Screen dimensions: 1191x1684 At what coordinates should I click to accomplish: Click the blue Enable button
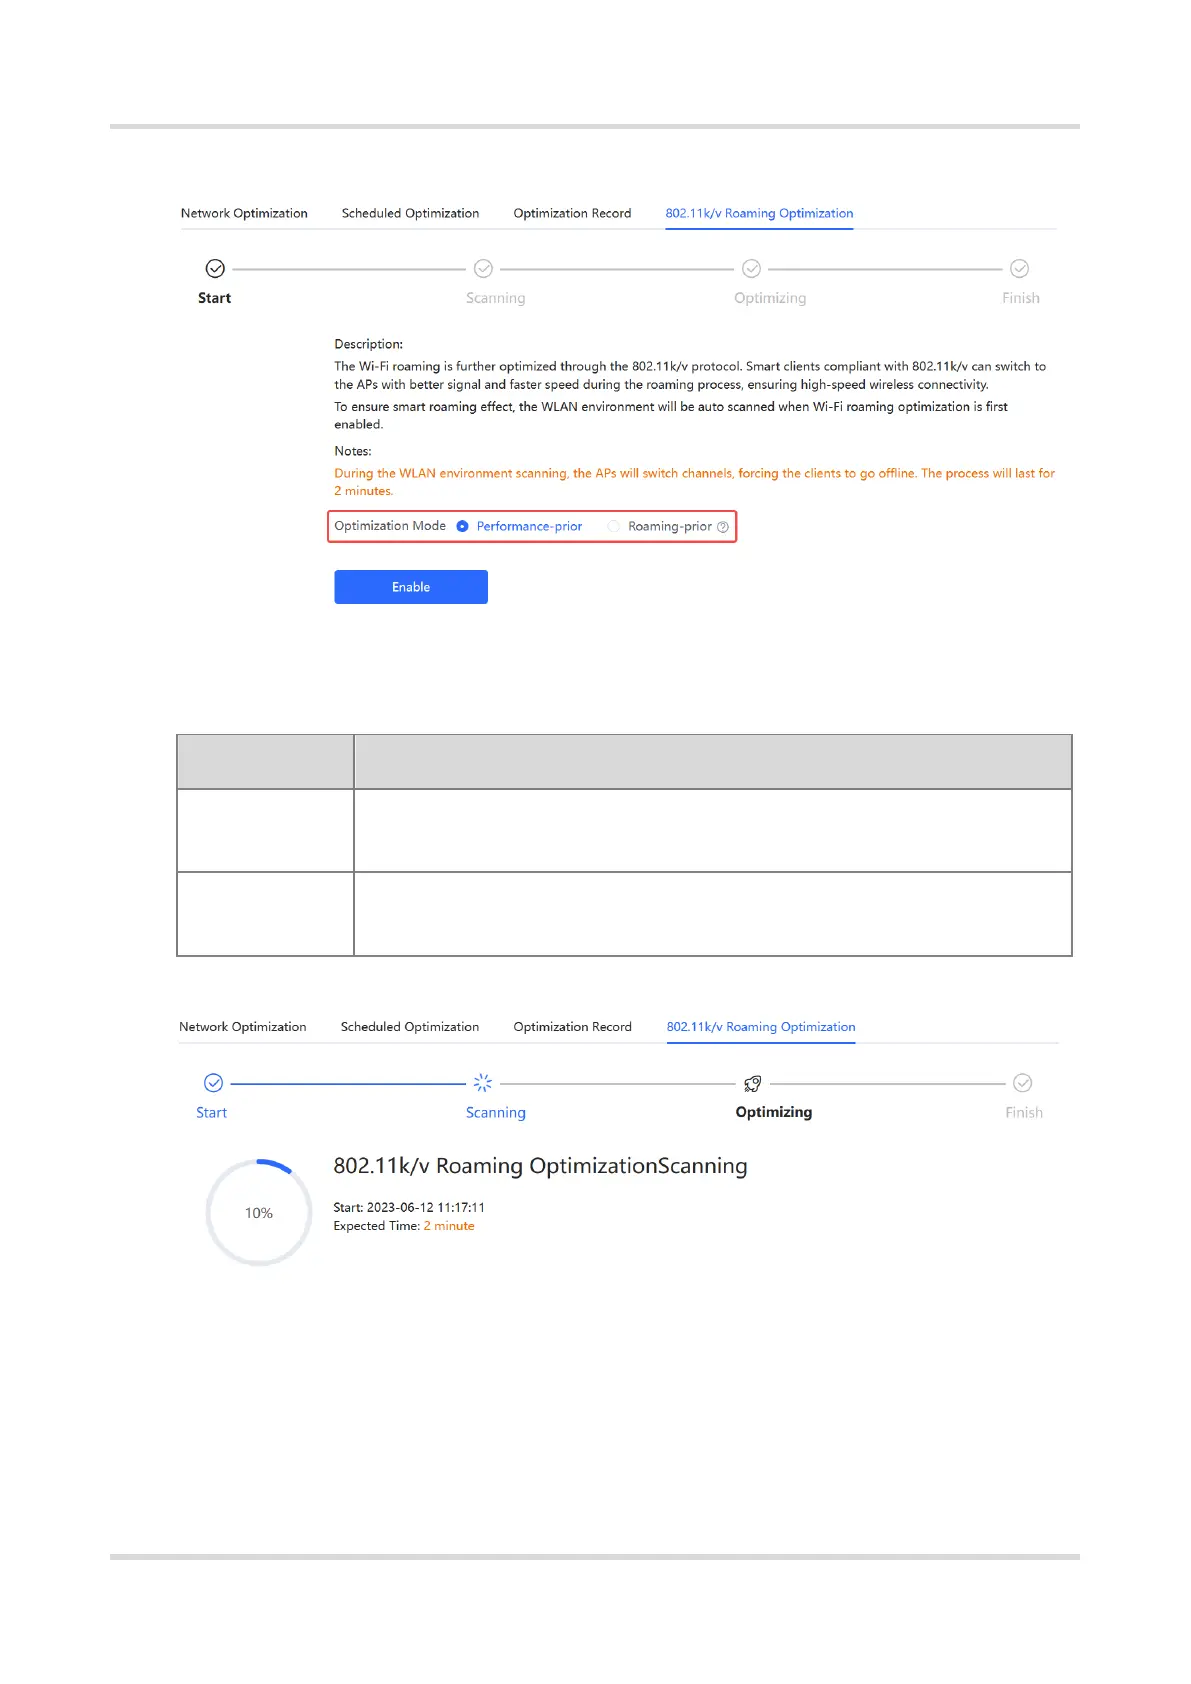tap(411, 587)
